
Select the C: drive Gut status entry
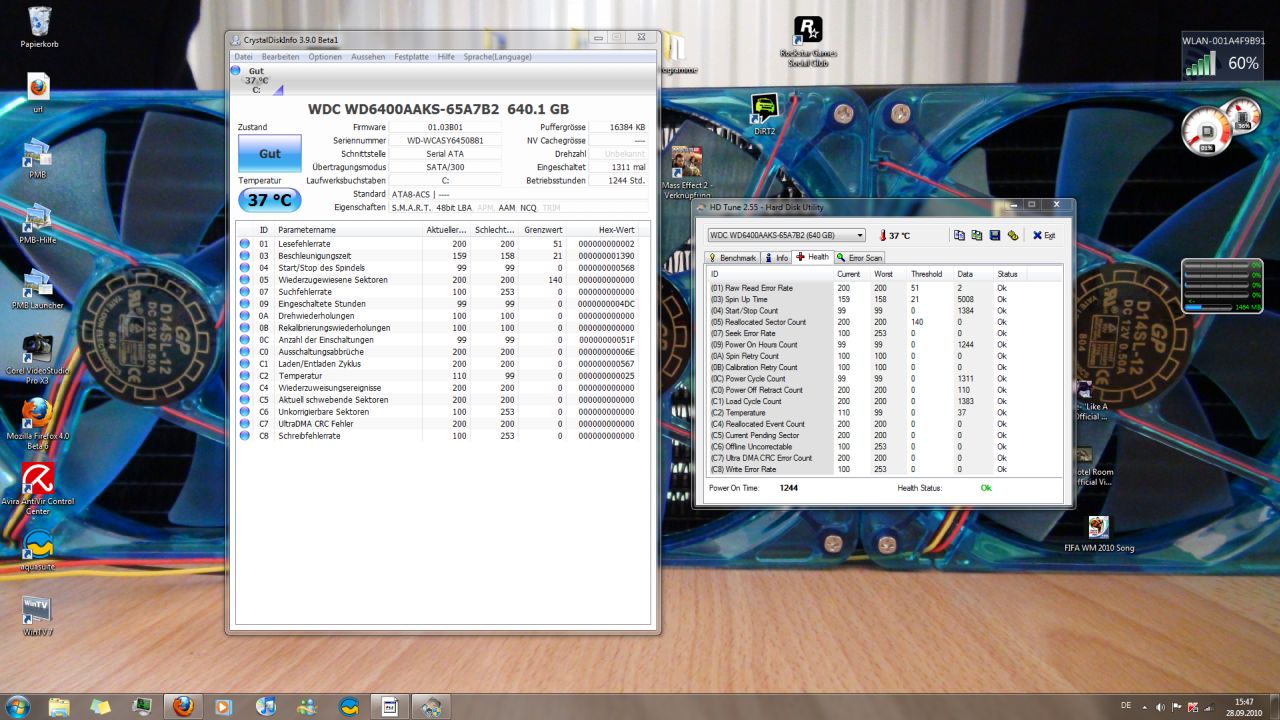point(256,80)
